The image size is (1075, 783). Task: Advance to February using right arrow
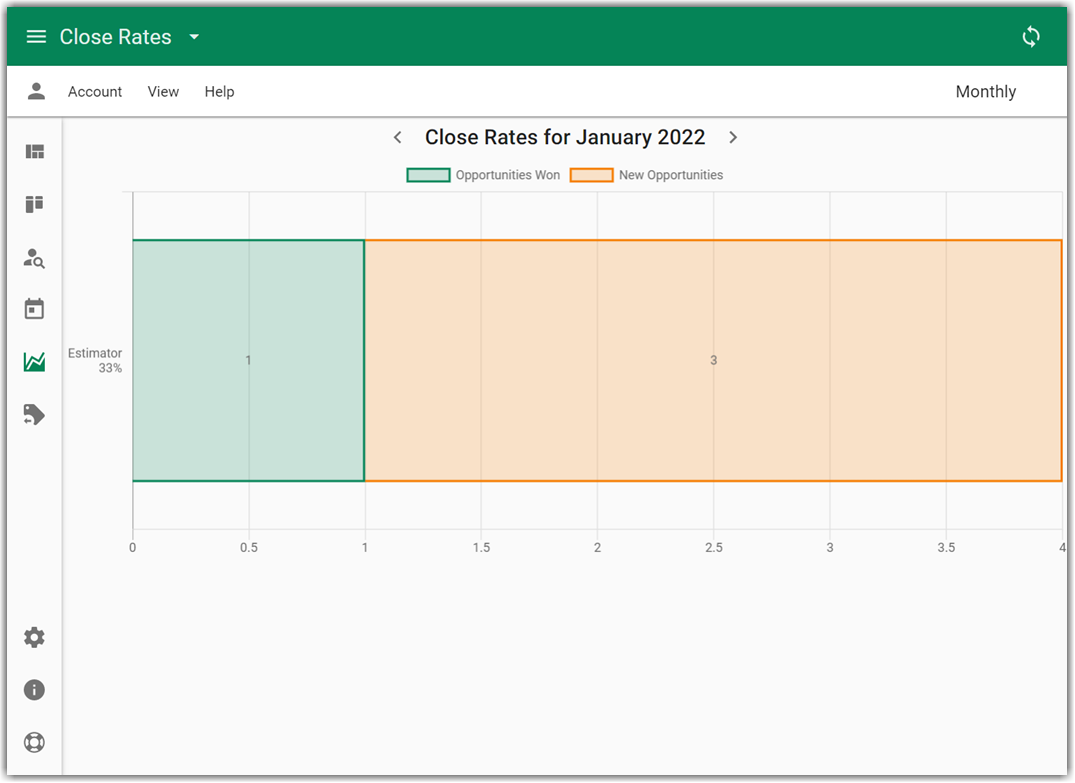pos(733,137)
